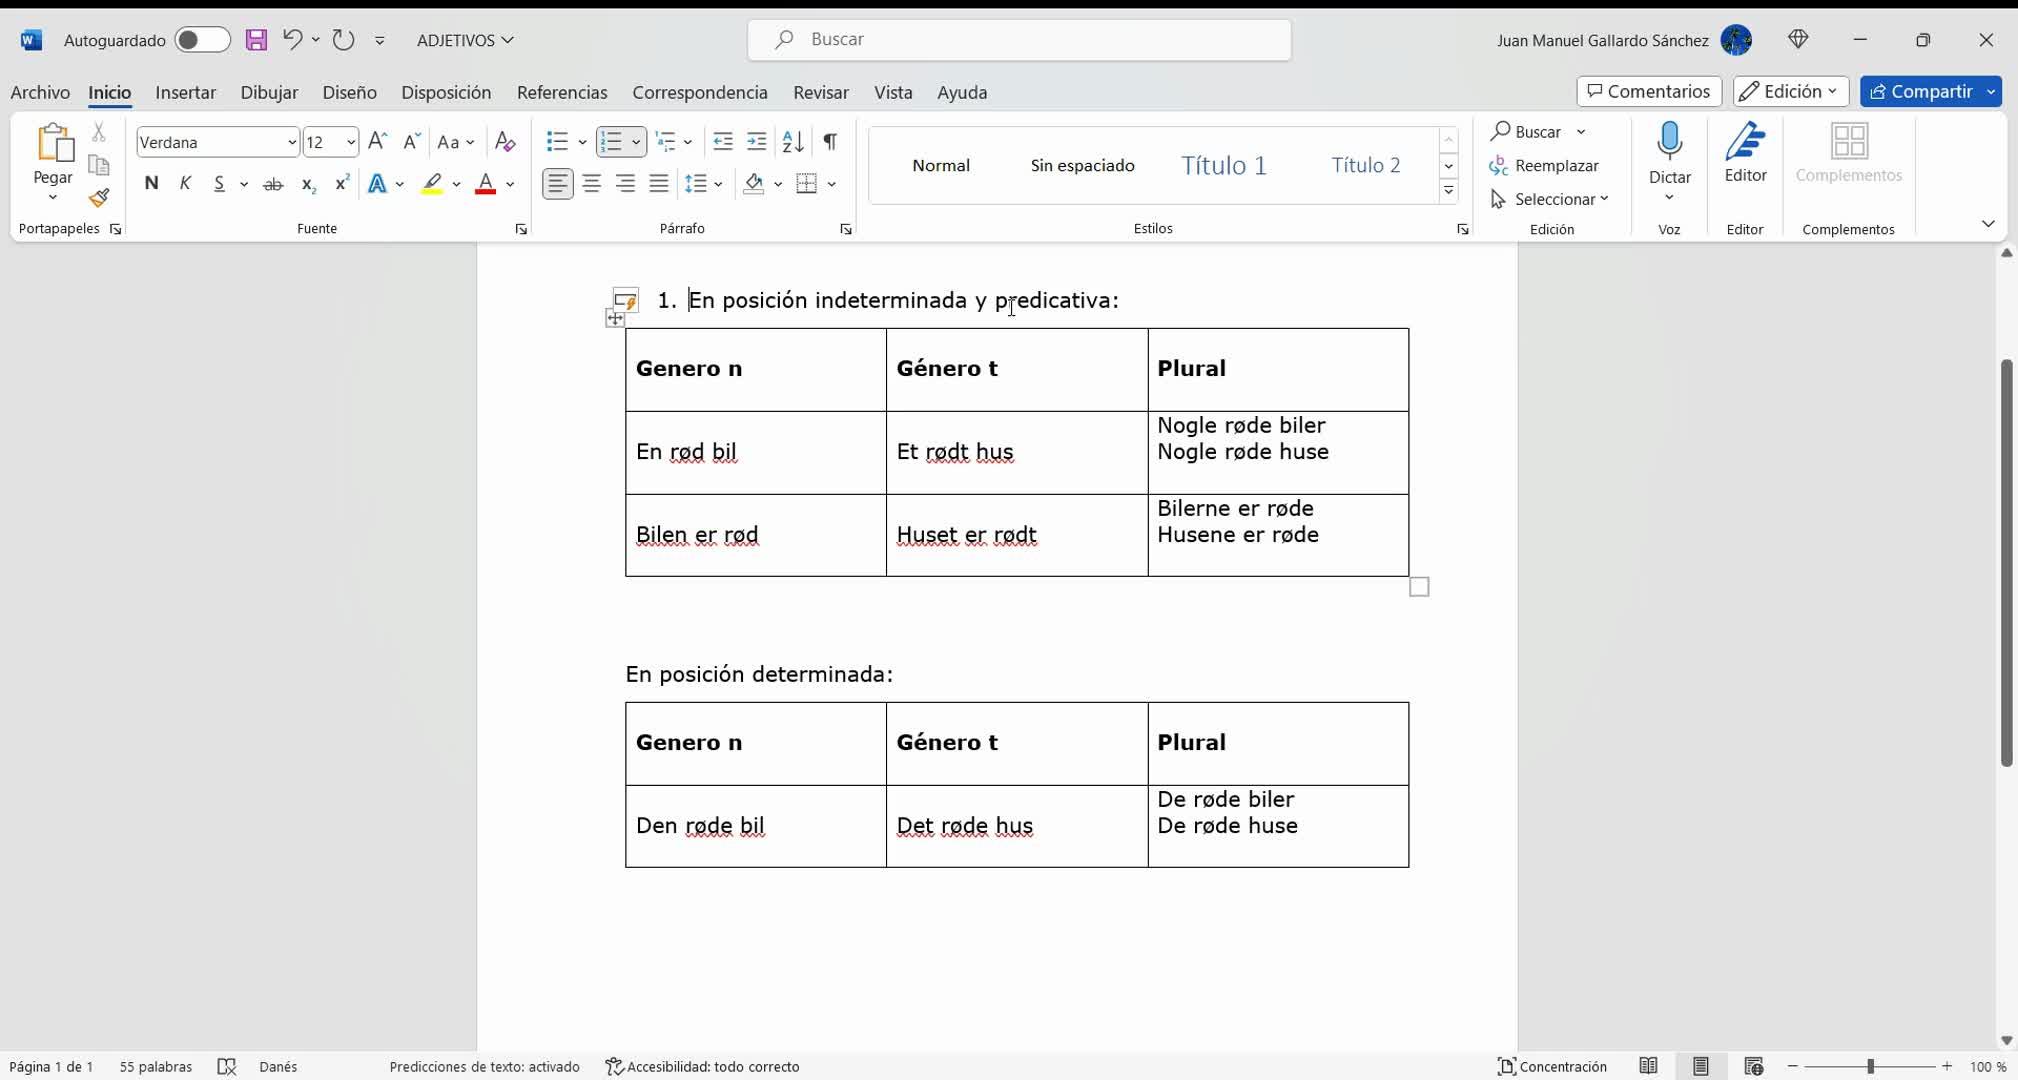This screenshot has width=2018, height=1080.
Task: Toggle bold with the N button
Action: click(151, 183)
